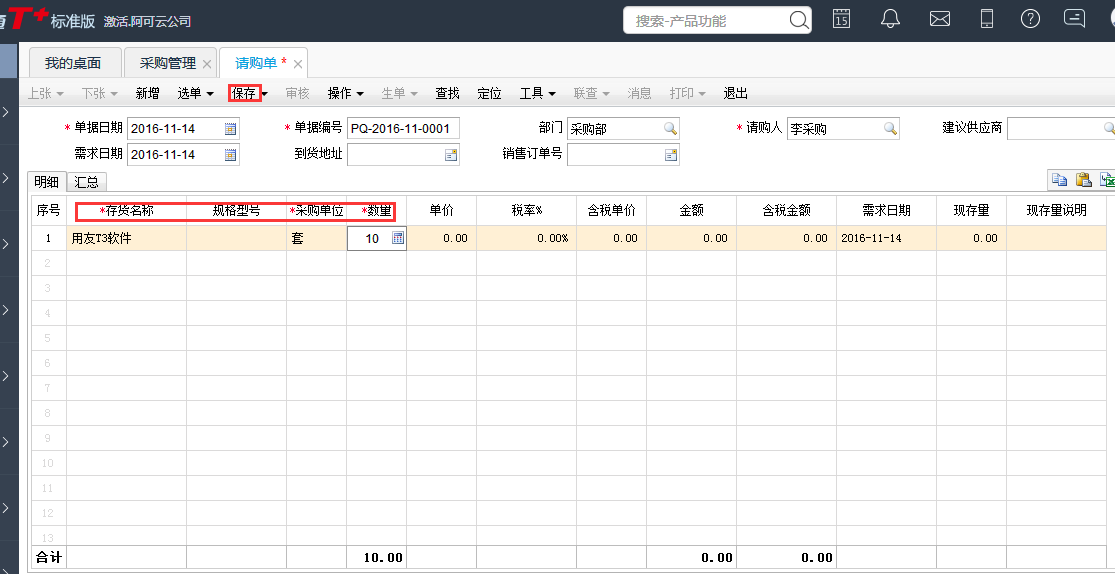Expand the 保存 dropdown arrow
The image size is (1115, 574).
click(265, 94)
